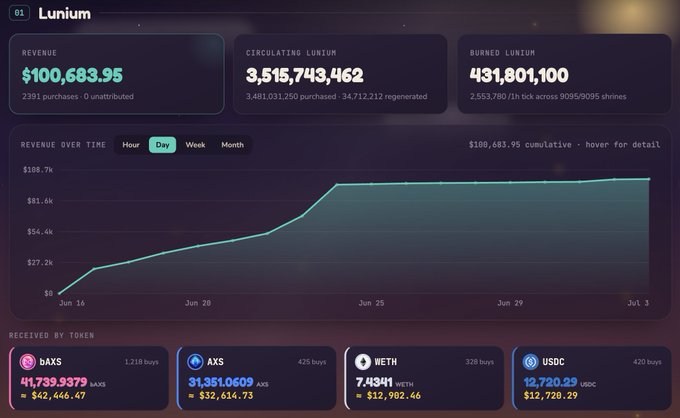Open the Revenue summary card
The image size is (680, 418).
pyautogui.click(x=117, y=74)
